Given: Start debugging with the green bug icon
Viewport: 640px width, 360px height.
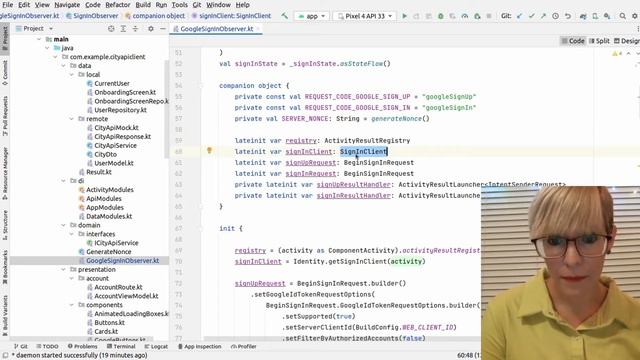Looking at the screenshot, I should (440, 16).
